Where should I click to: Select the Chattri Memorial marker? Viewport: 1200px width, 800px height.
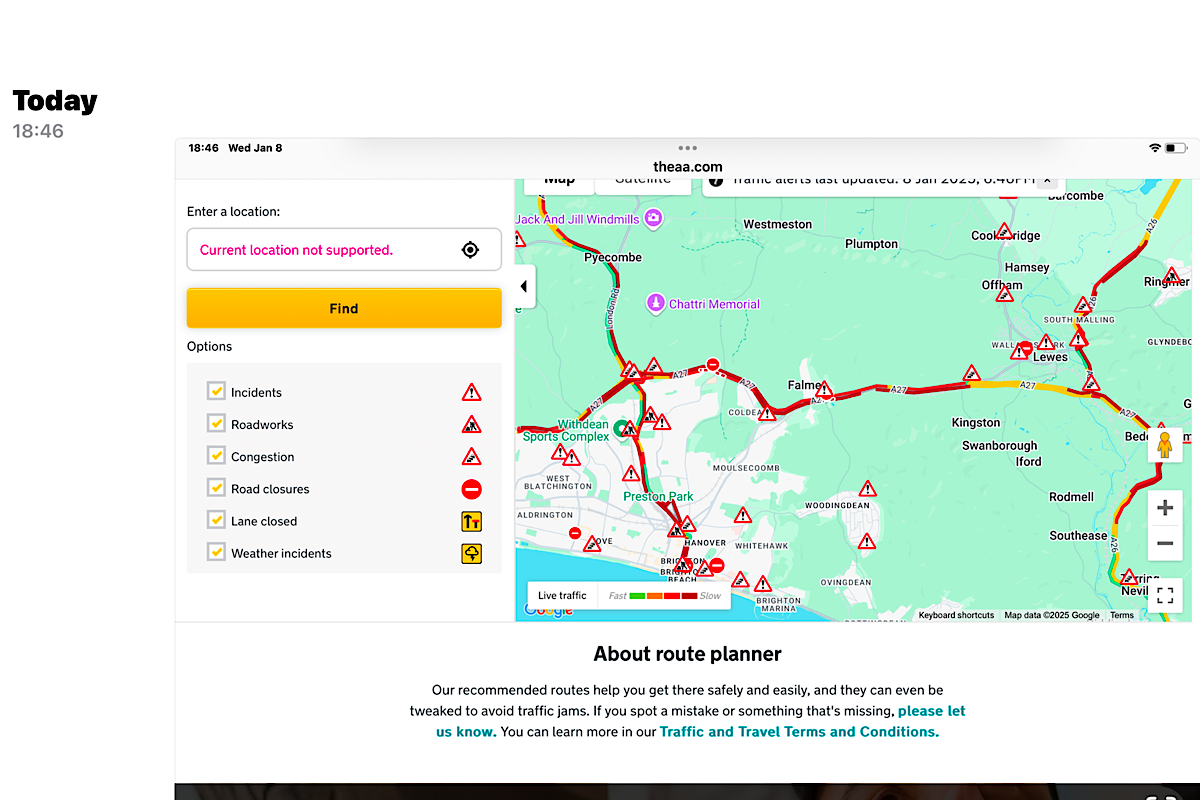click(656, 302)
